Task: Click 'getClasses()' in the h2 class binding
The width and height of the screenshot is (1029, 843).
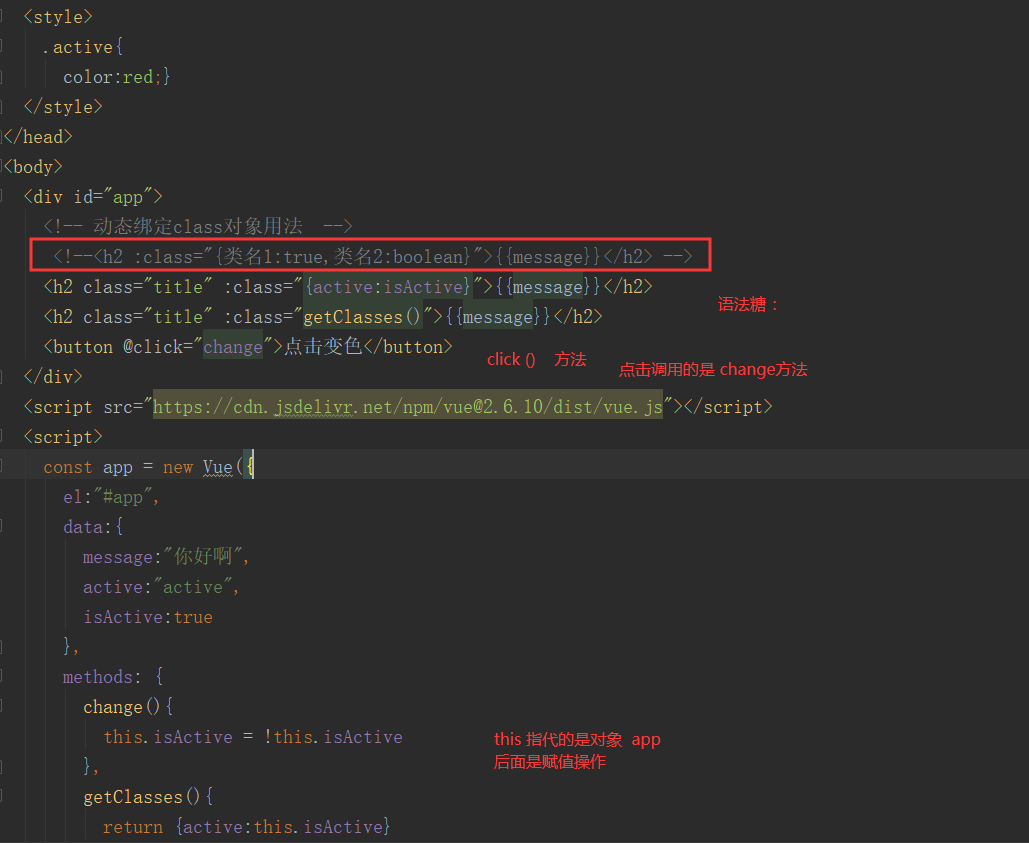Action: point(362,317)
